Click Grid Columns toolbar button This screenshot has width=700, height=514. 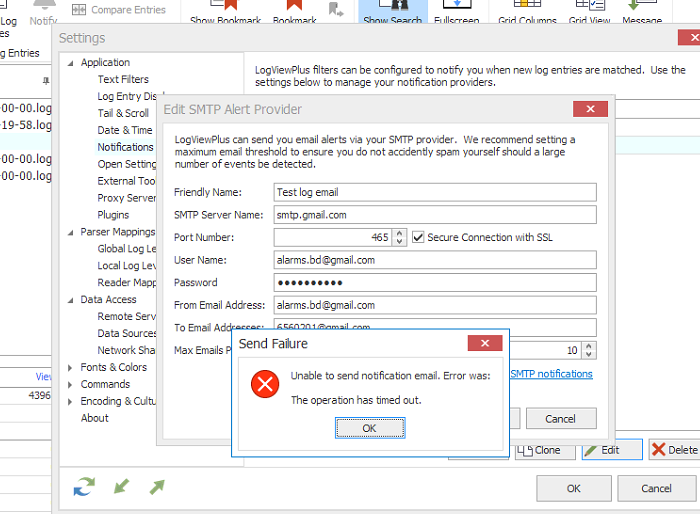click(x=527, y=13)
